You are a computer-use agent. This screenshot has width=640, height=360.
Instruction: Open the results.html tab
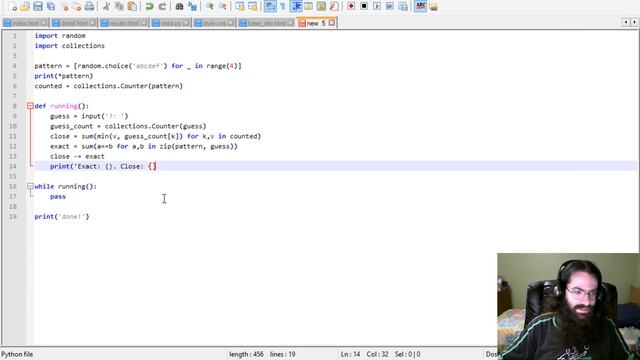(x=124, y=23)
